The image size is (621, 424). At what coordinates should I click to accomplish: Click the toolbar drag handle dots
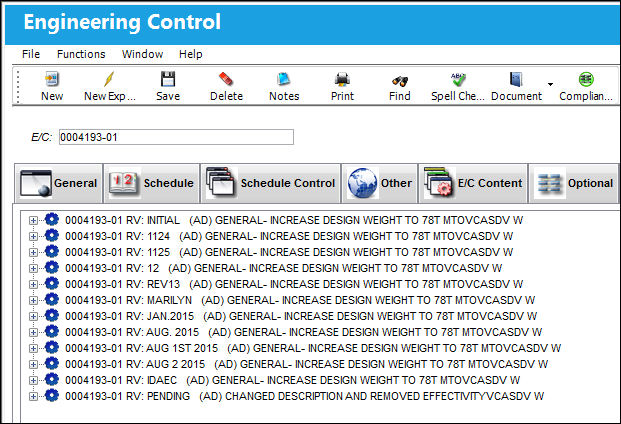click(x=18, y=87)
